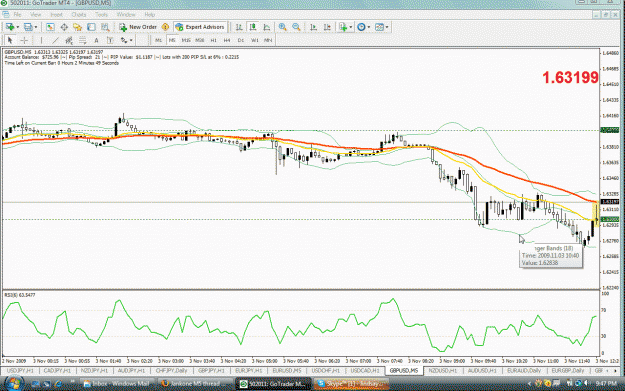Open the Tools menu
Screen dimensions: 625x391
tap(101, 14)
